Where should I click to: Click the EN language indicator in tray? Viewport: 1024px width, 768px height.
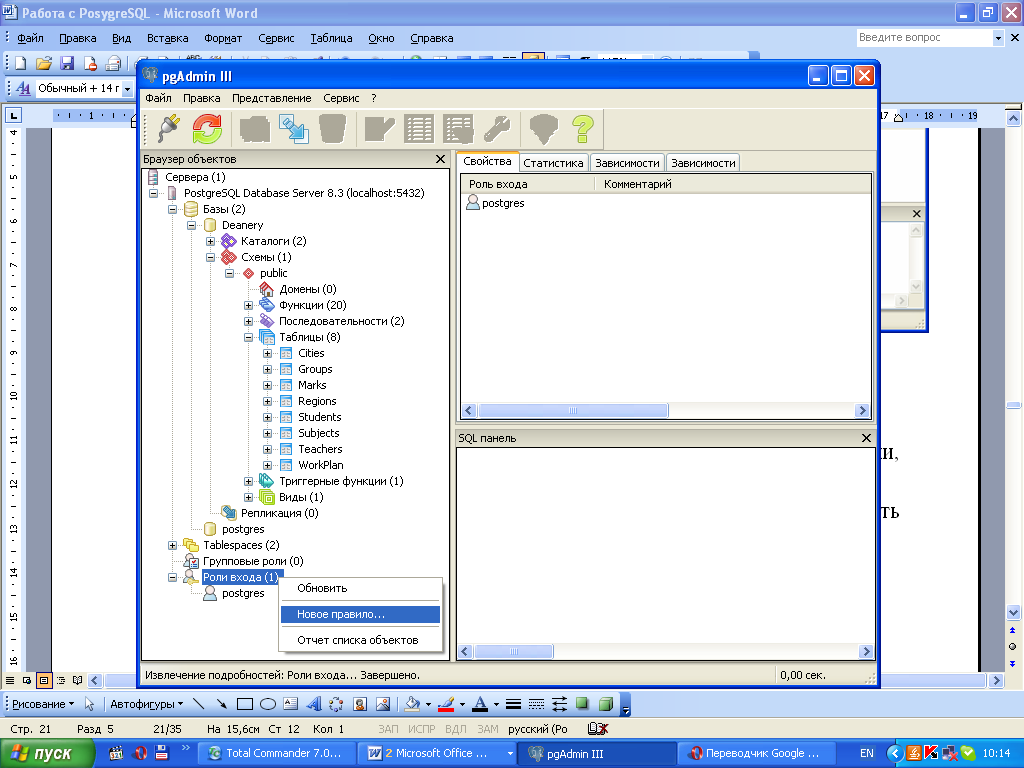click(x=867, y=753)
